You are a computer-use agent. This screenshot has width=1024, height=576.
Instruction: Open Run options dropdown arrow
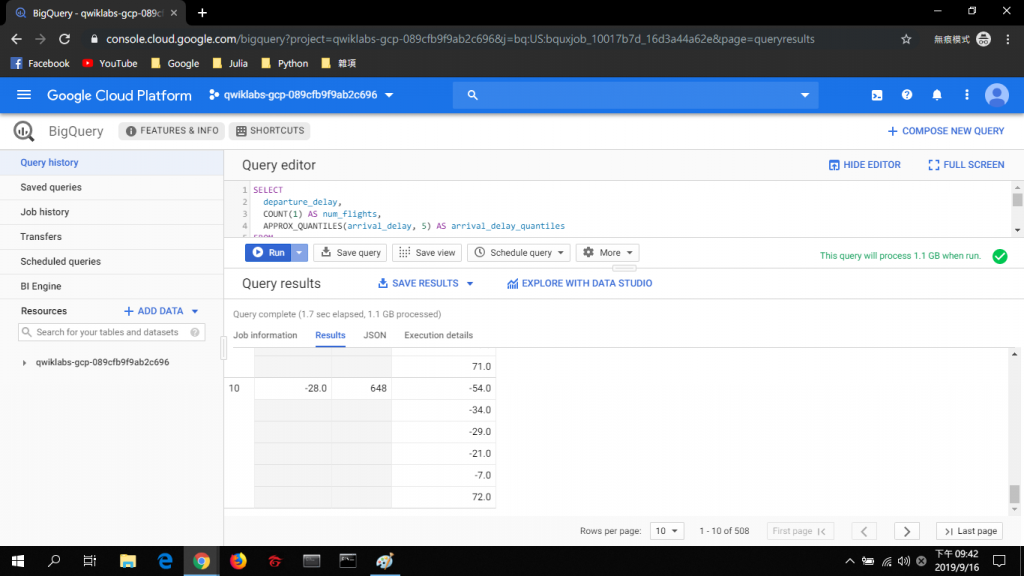pyautogui.click(x=299, y=253)
